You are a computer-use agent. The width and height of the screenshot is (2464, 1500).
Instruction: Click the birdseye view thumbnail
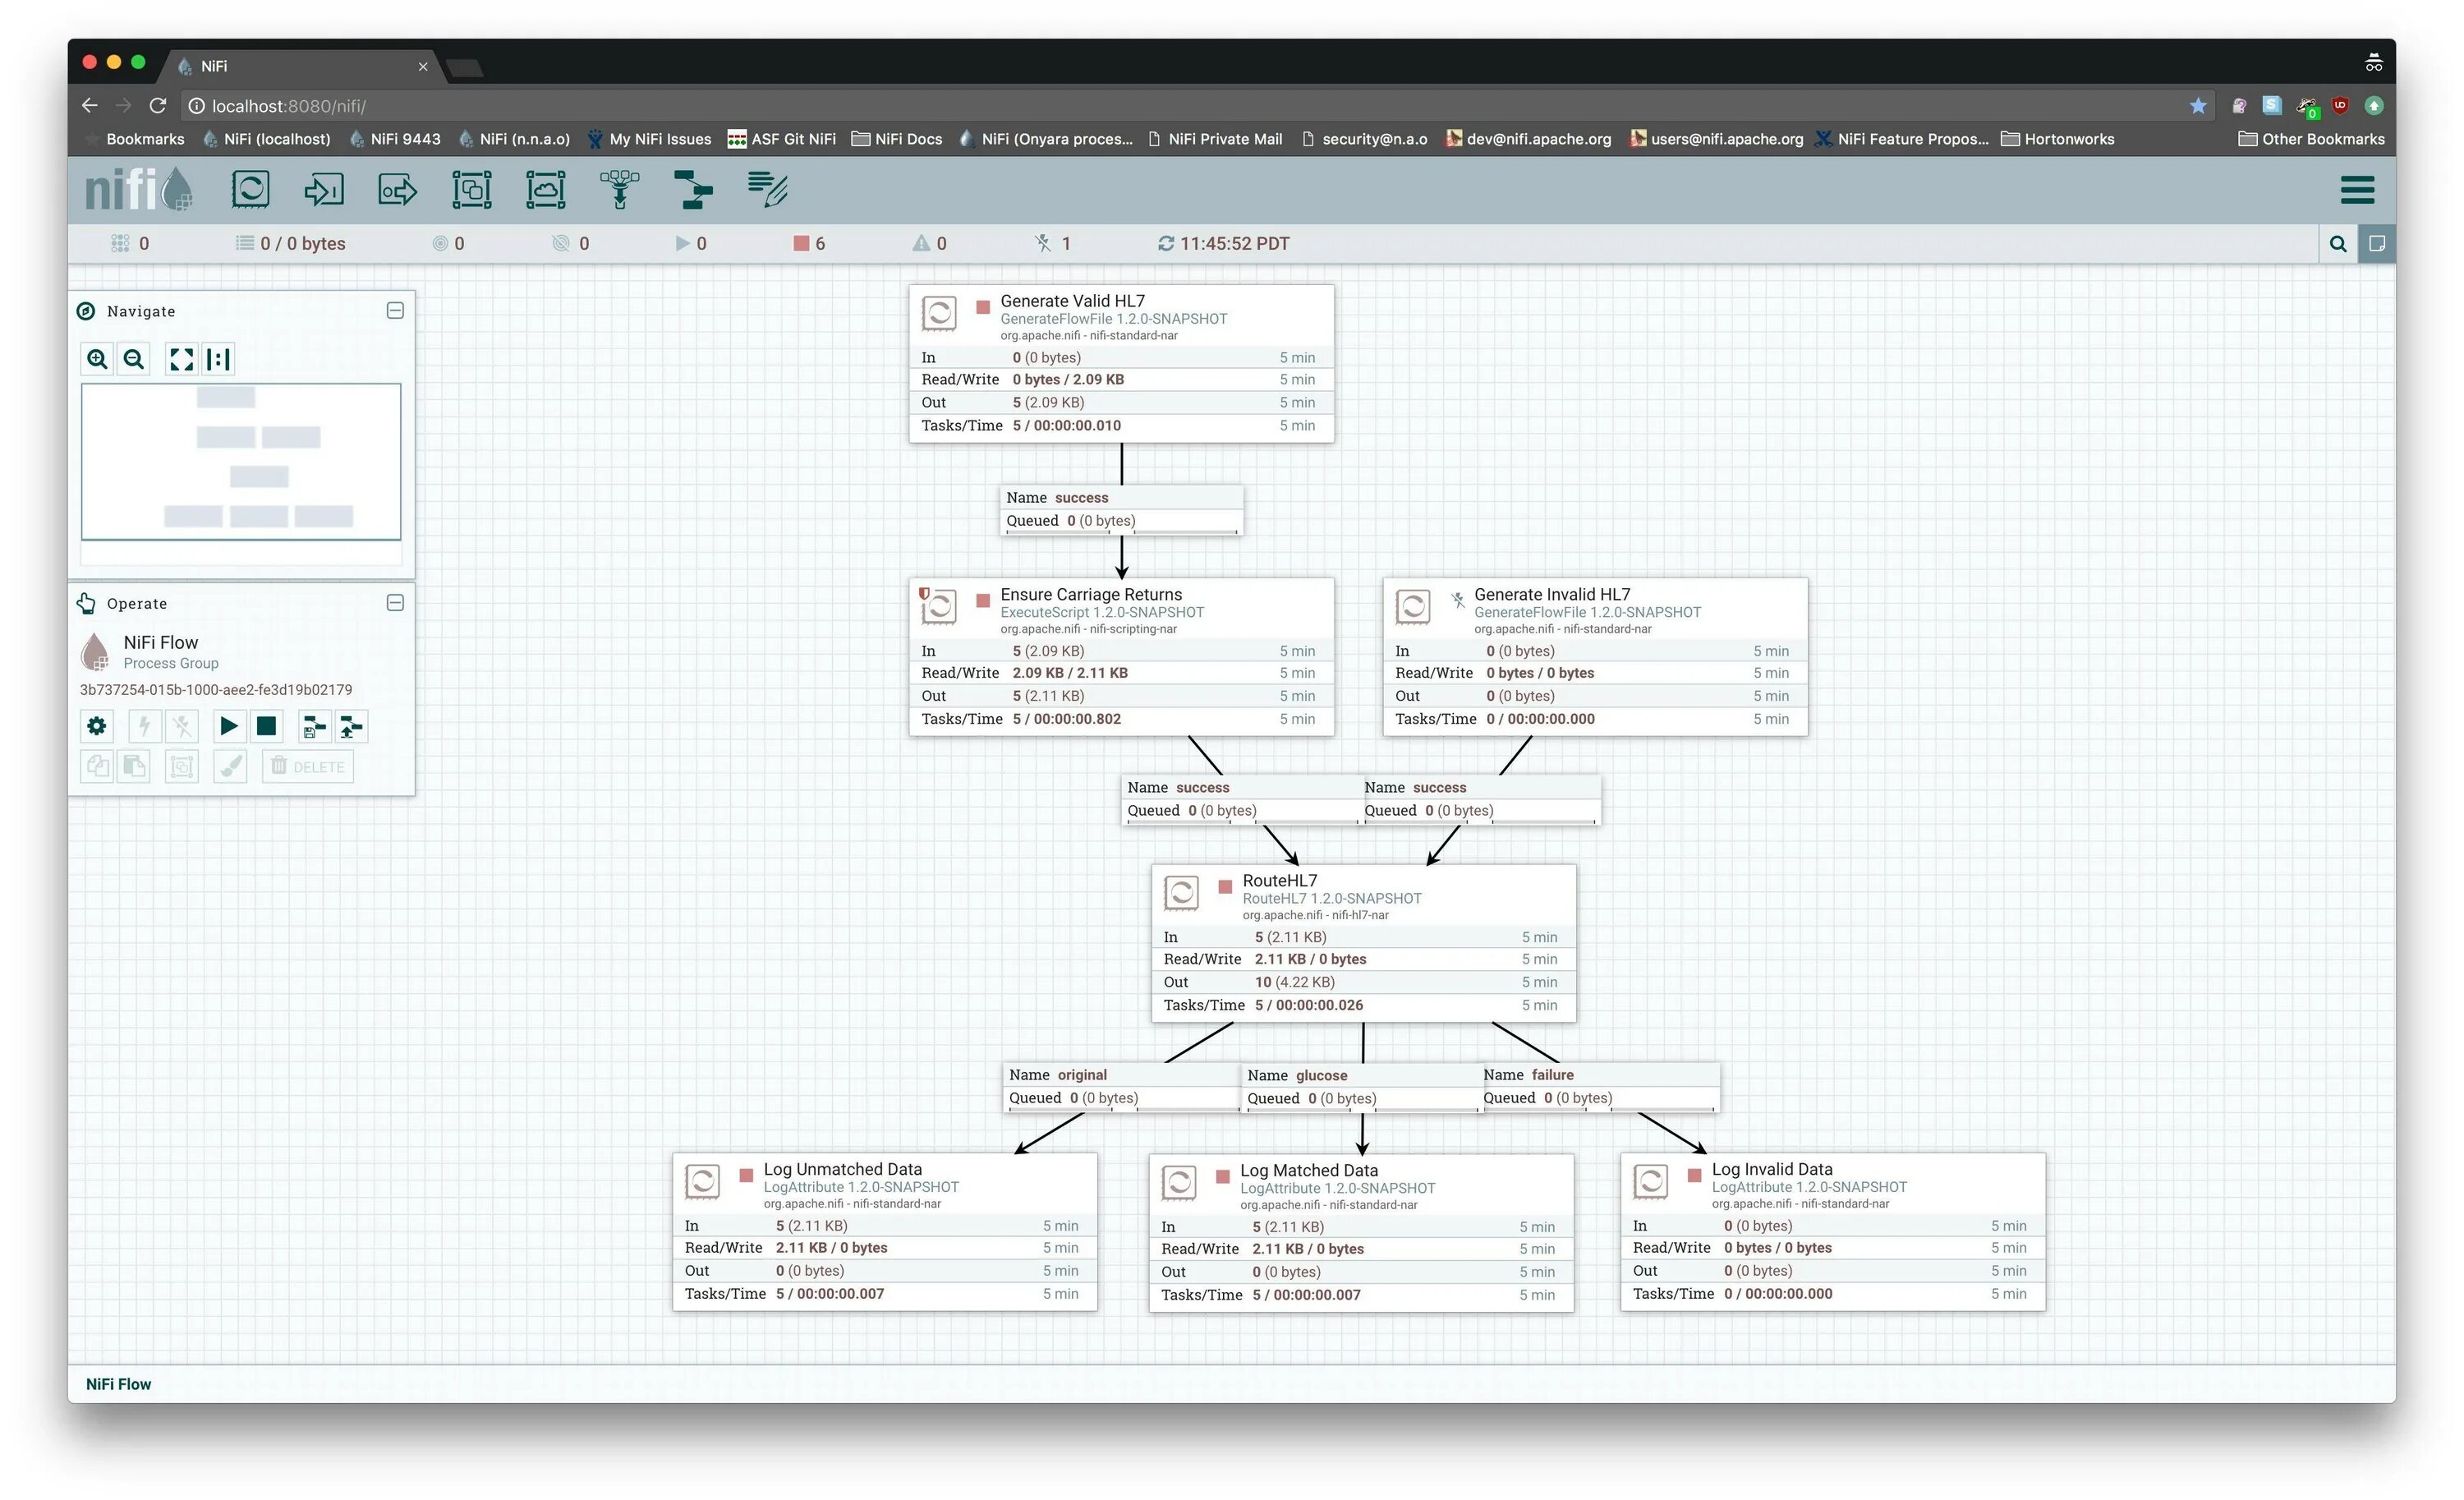click(x=241, y=461)
